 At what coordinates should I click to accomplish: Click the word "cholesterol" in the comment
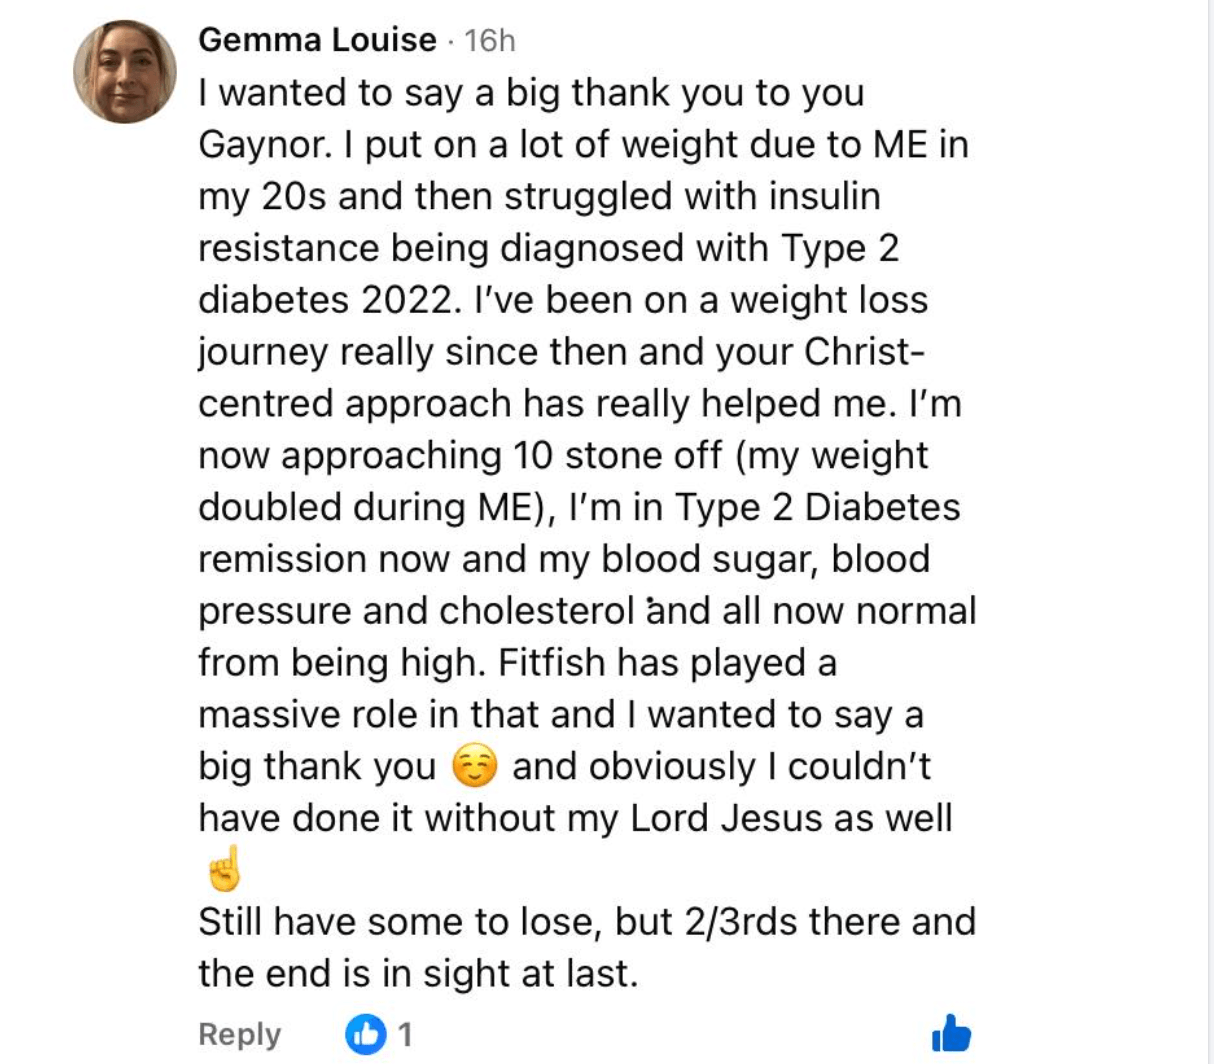point(537,611)
